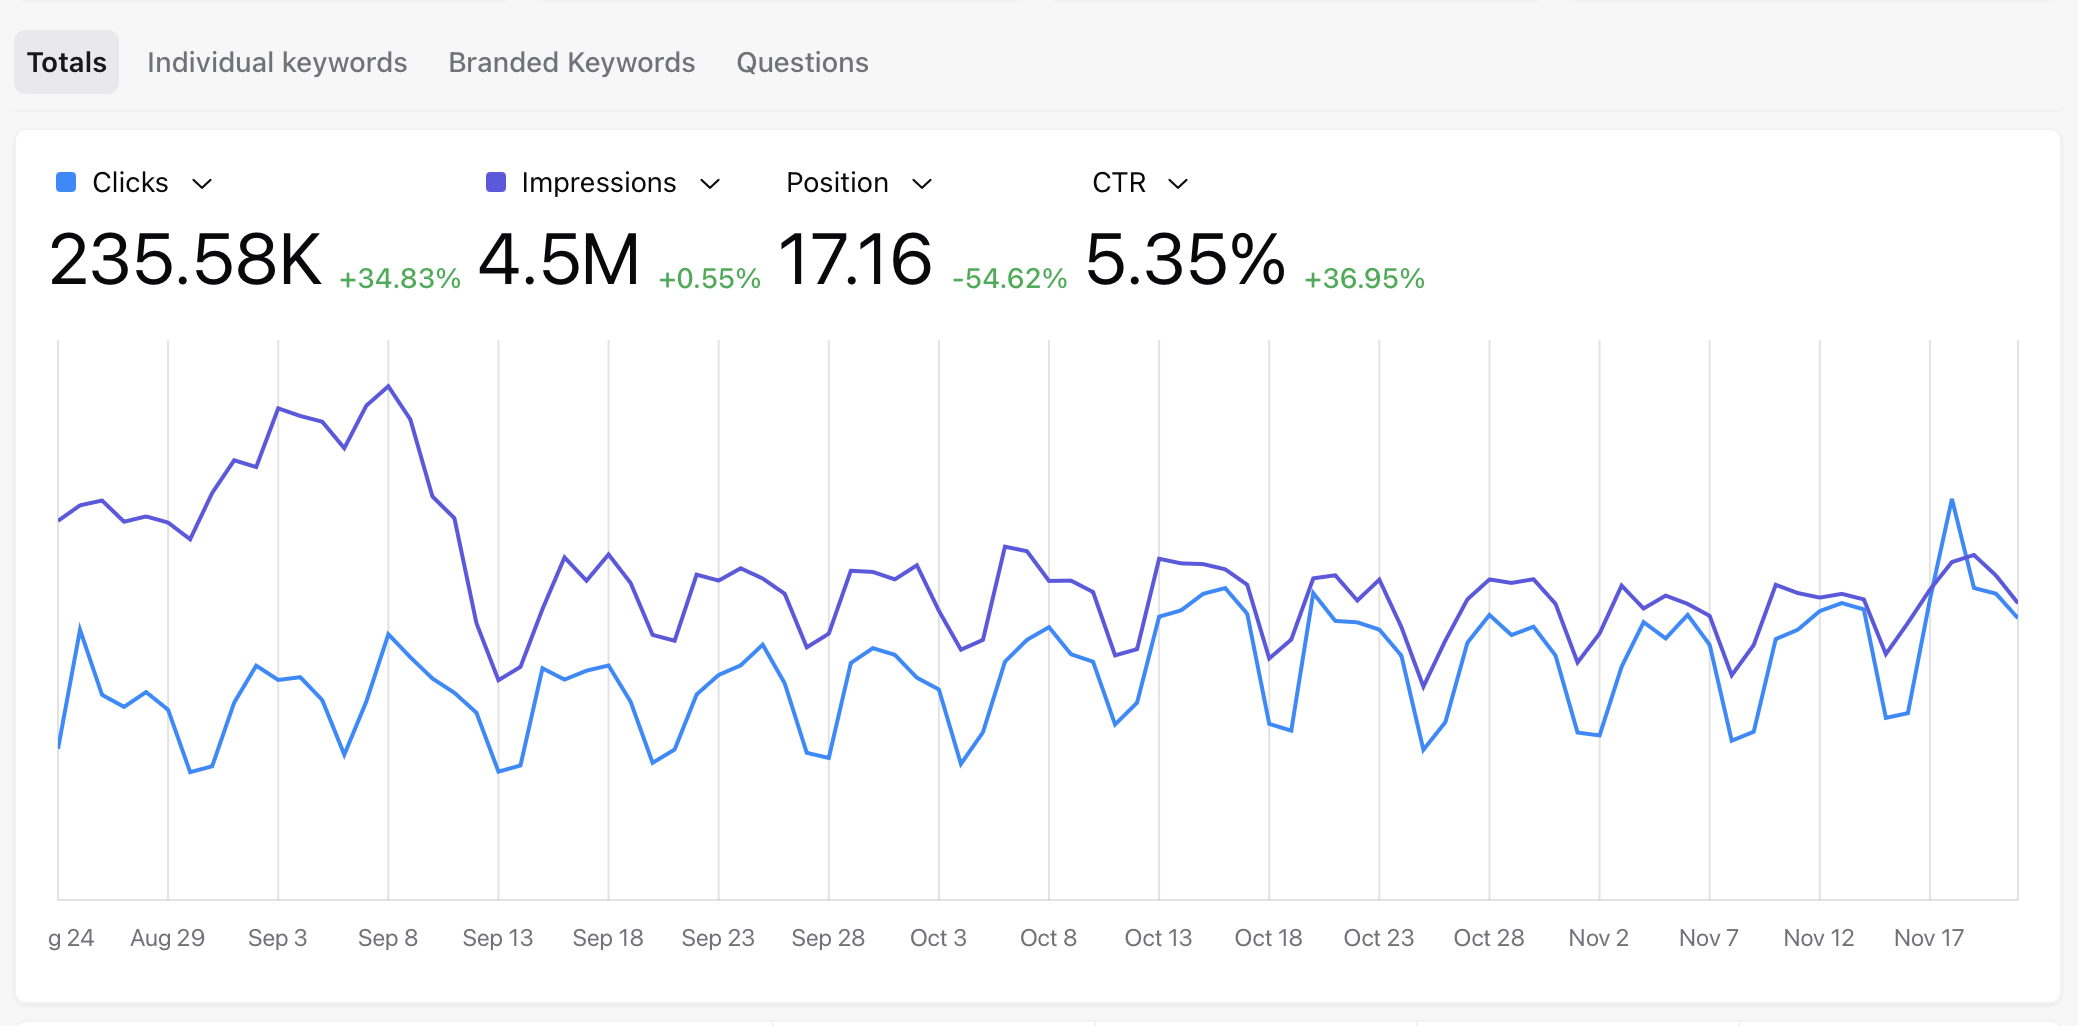Click the purple Impressions legend icon
Viewport: 2080px width, 1026px height.
[495, 182]
